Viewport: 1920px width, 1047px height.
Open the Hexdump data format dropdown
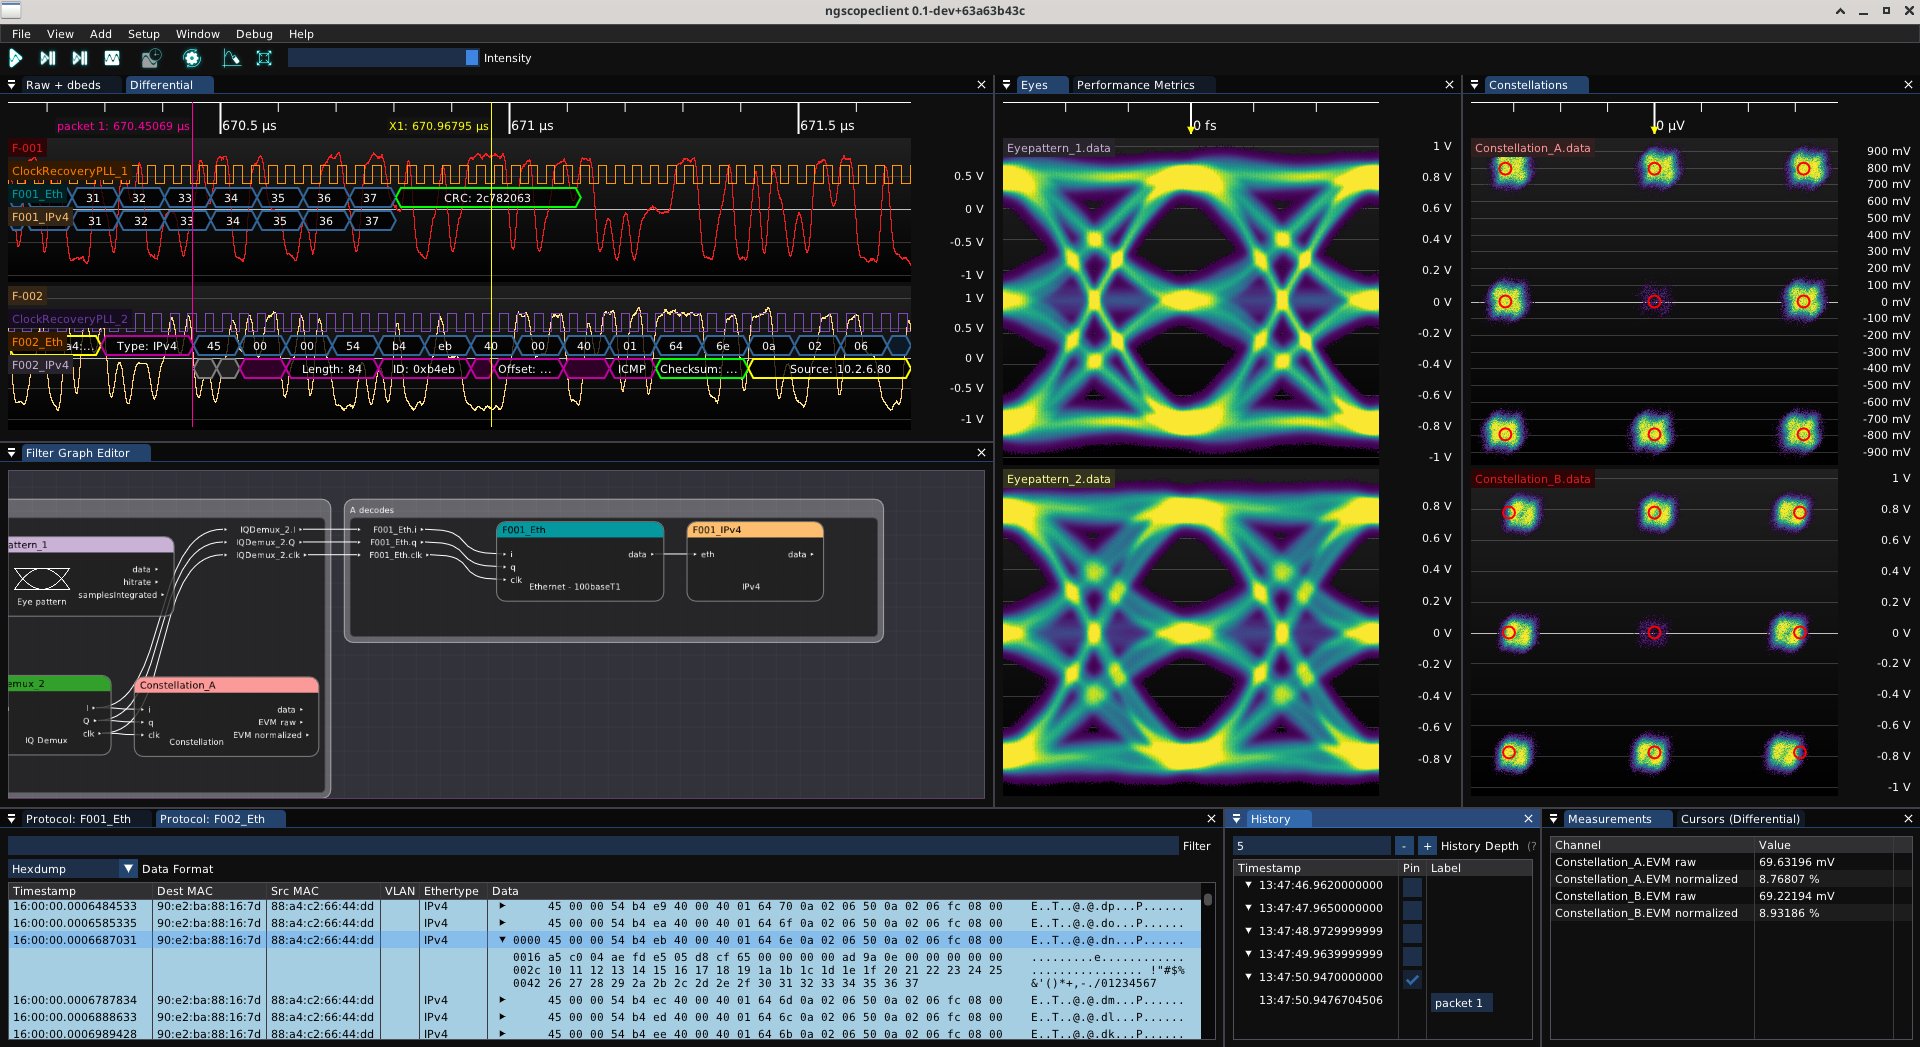(x=127, y=869)
